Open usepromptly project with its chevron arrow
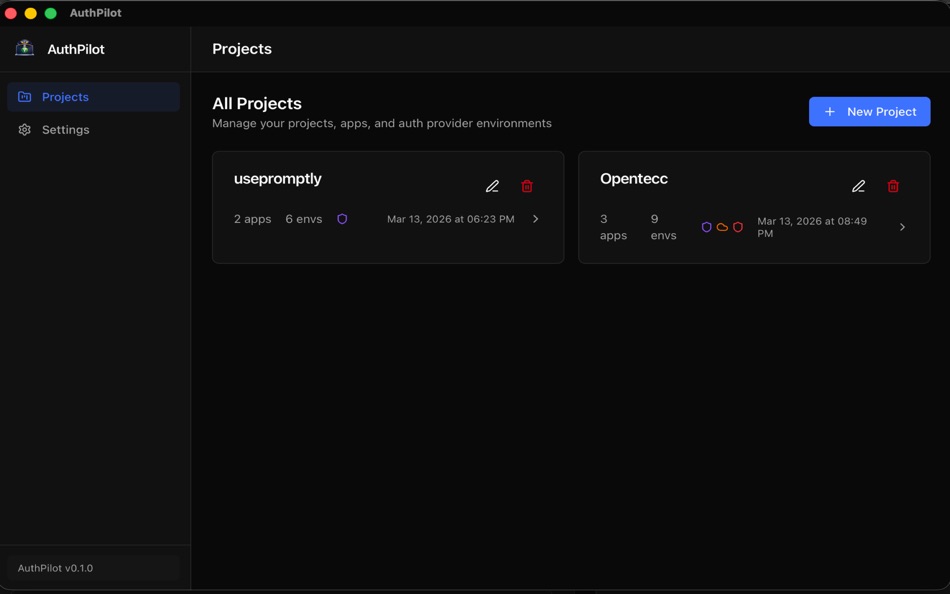Screen dimensions: 950x594 536,219
